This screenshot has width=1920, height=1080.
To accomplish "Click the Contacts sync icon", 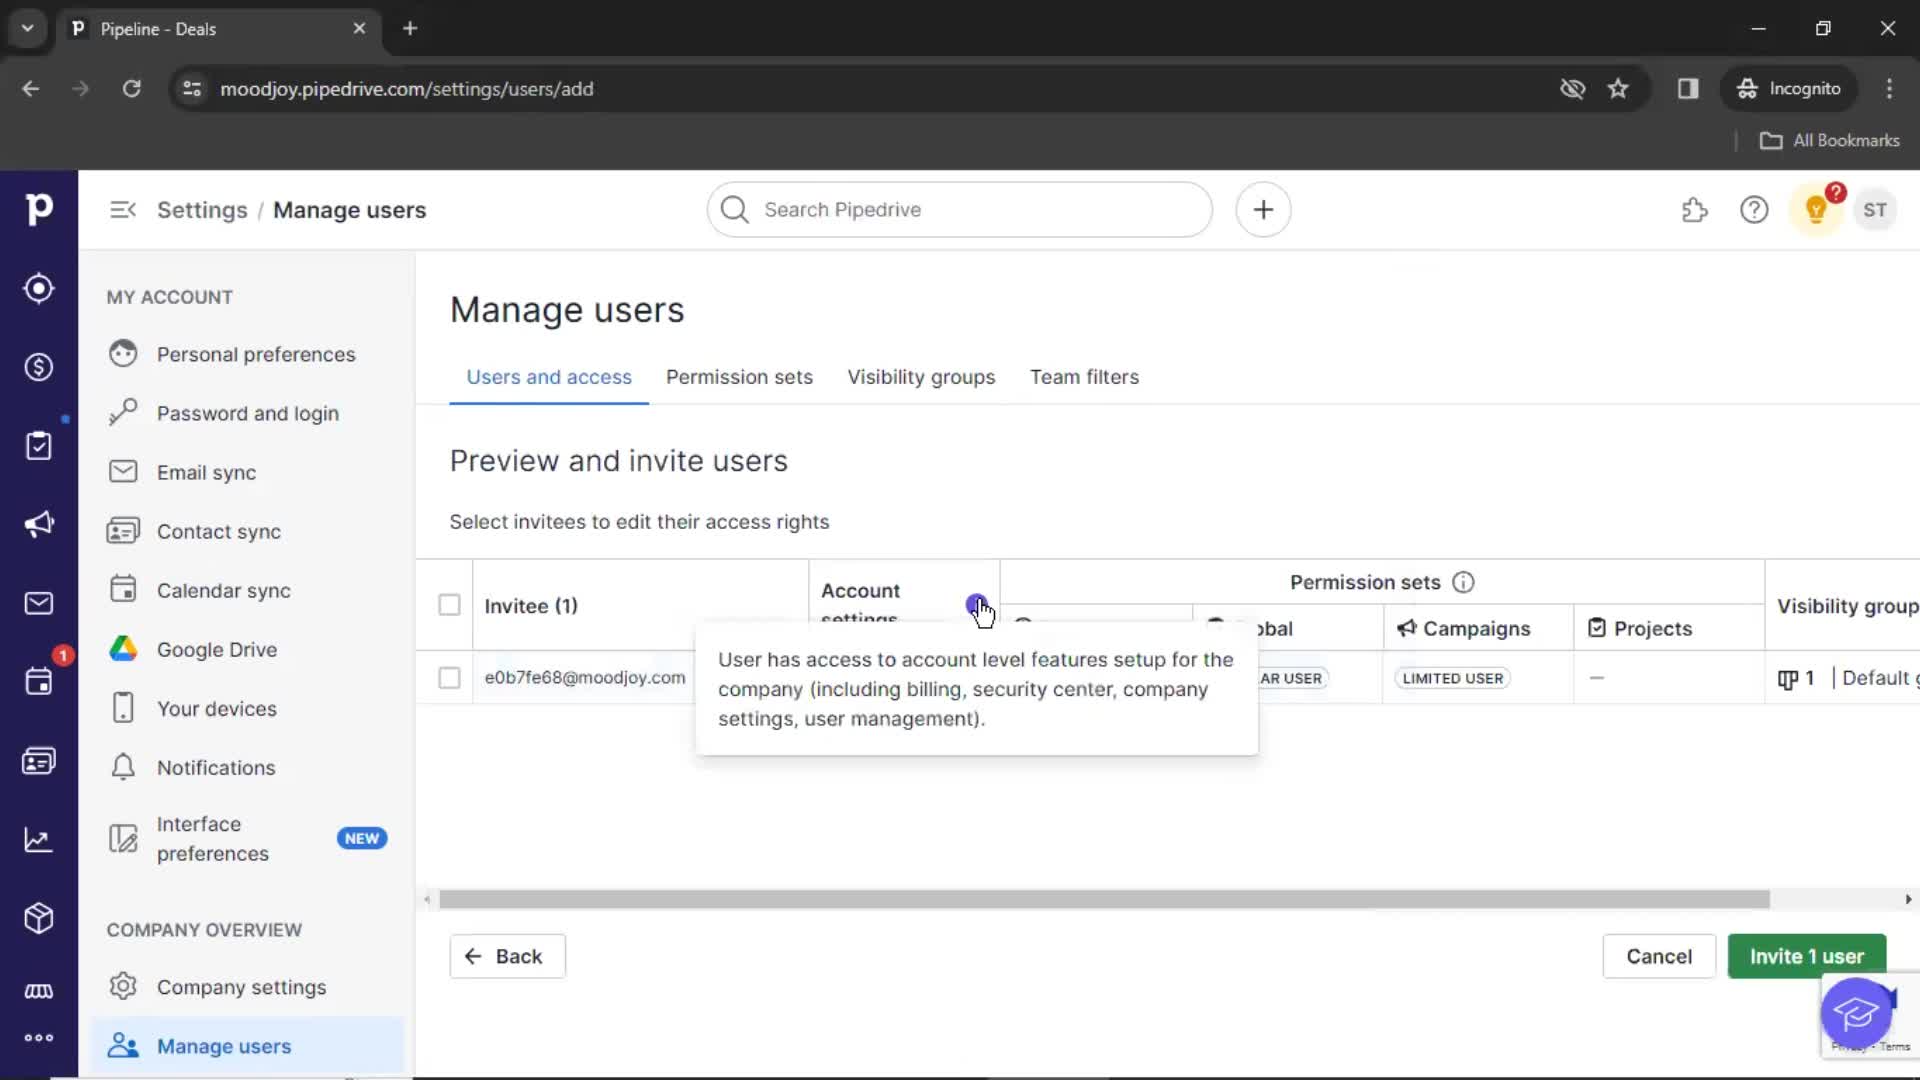I will pyautogui.click(x=123, y=530).
